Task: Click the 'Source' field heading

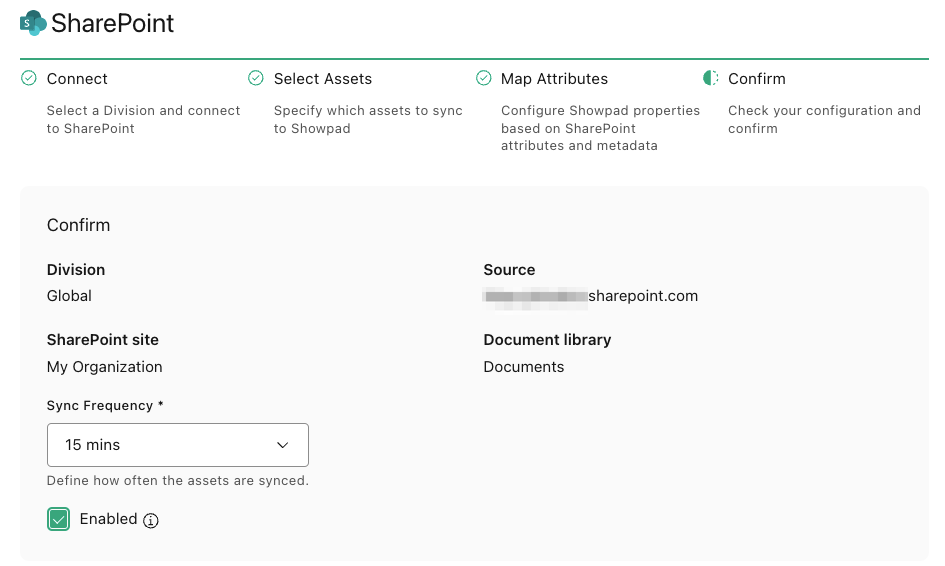Action: tap(509, 269)
